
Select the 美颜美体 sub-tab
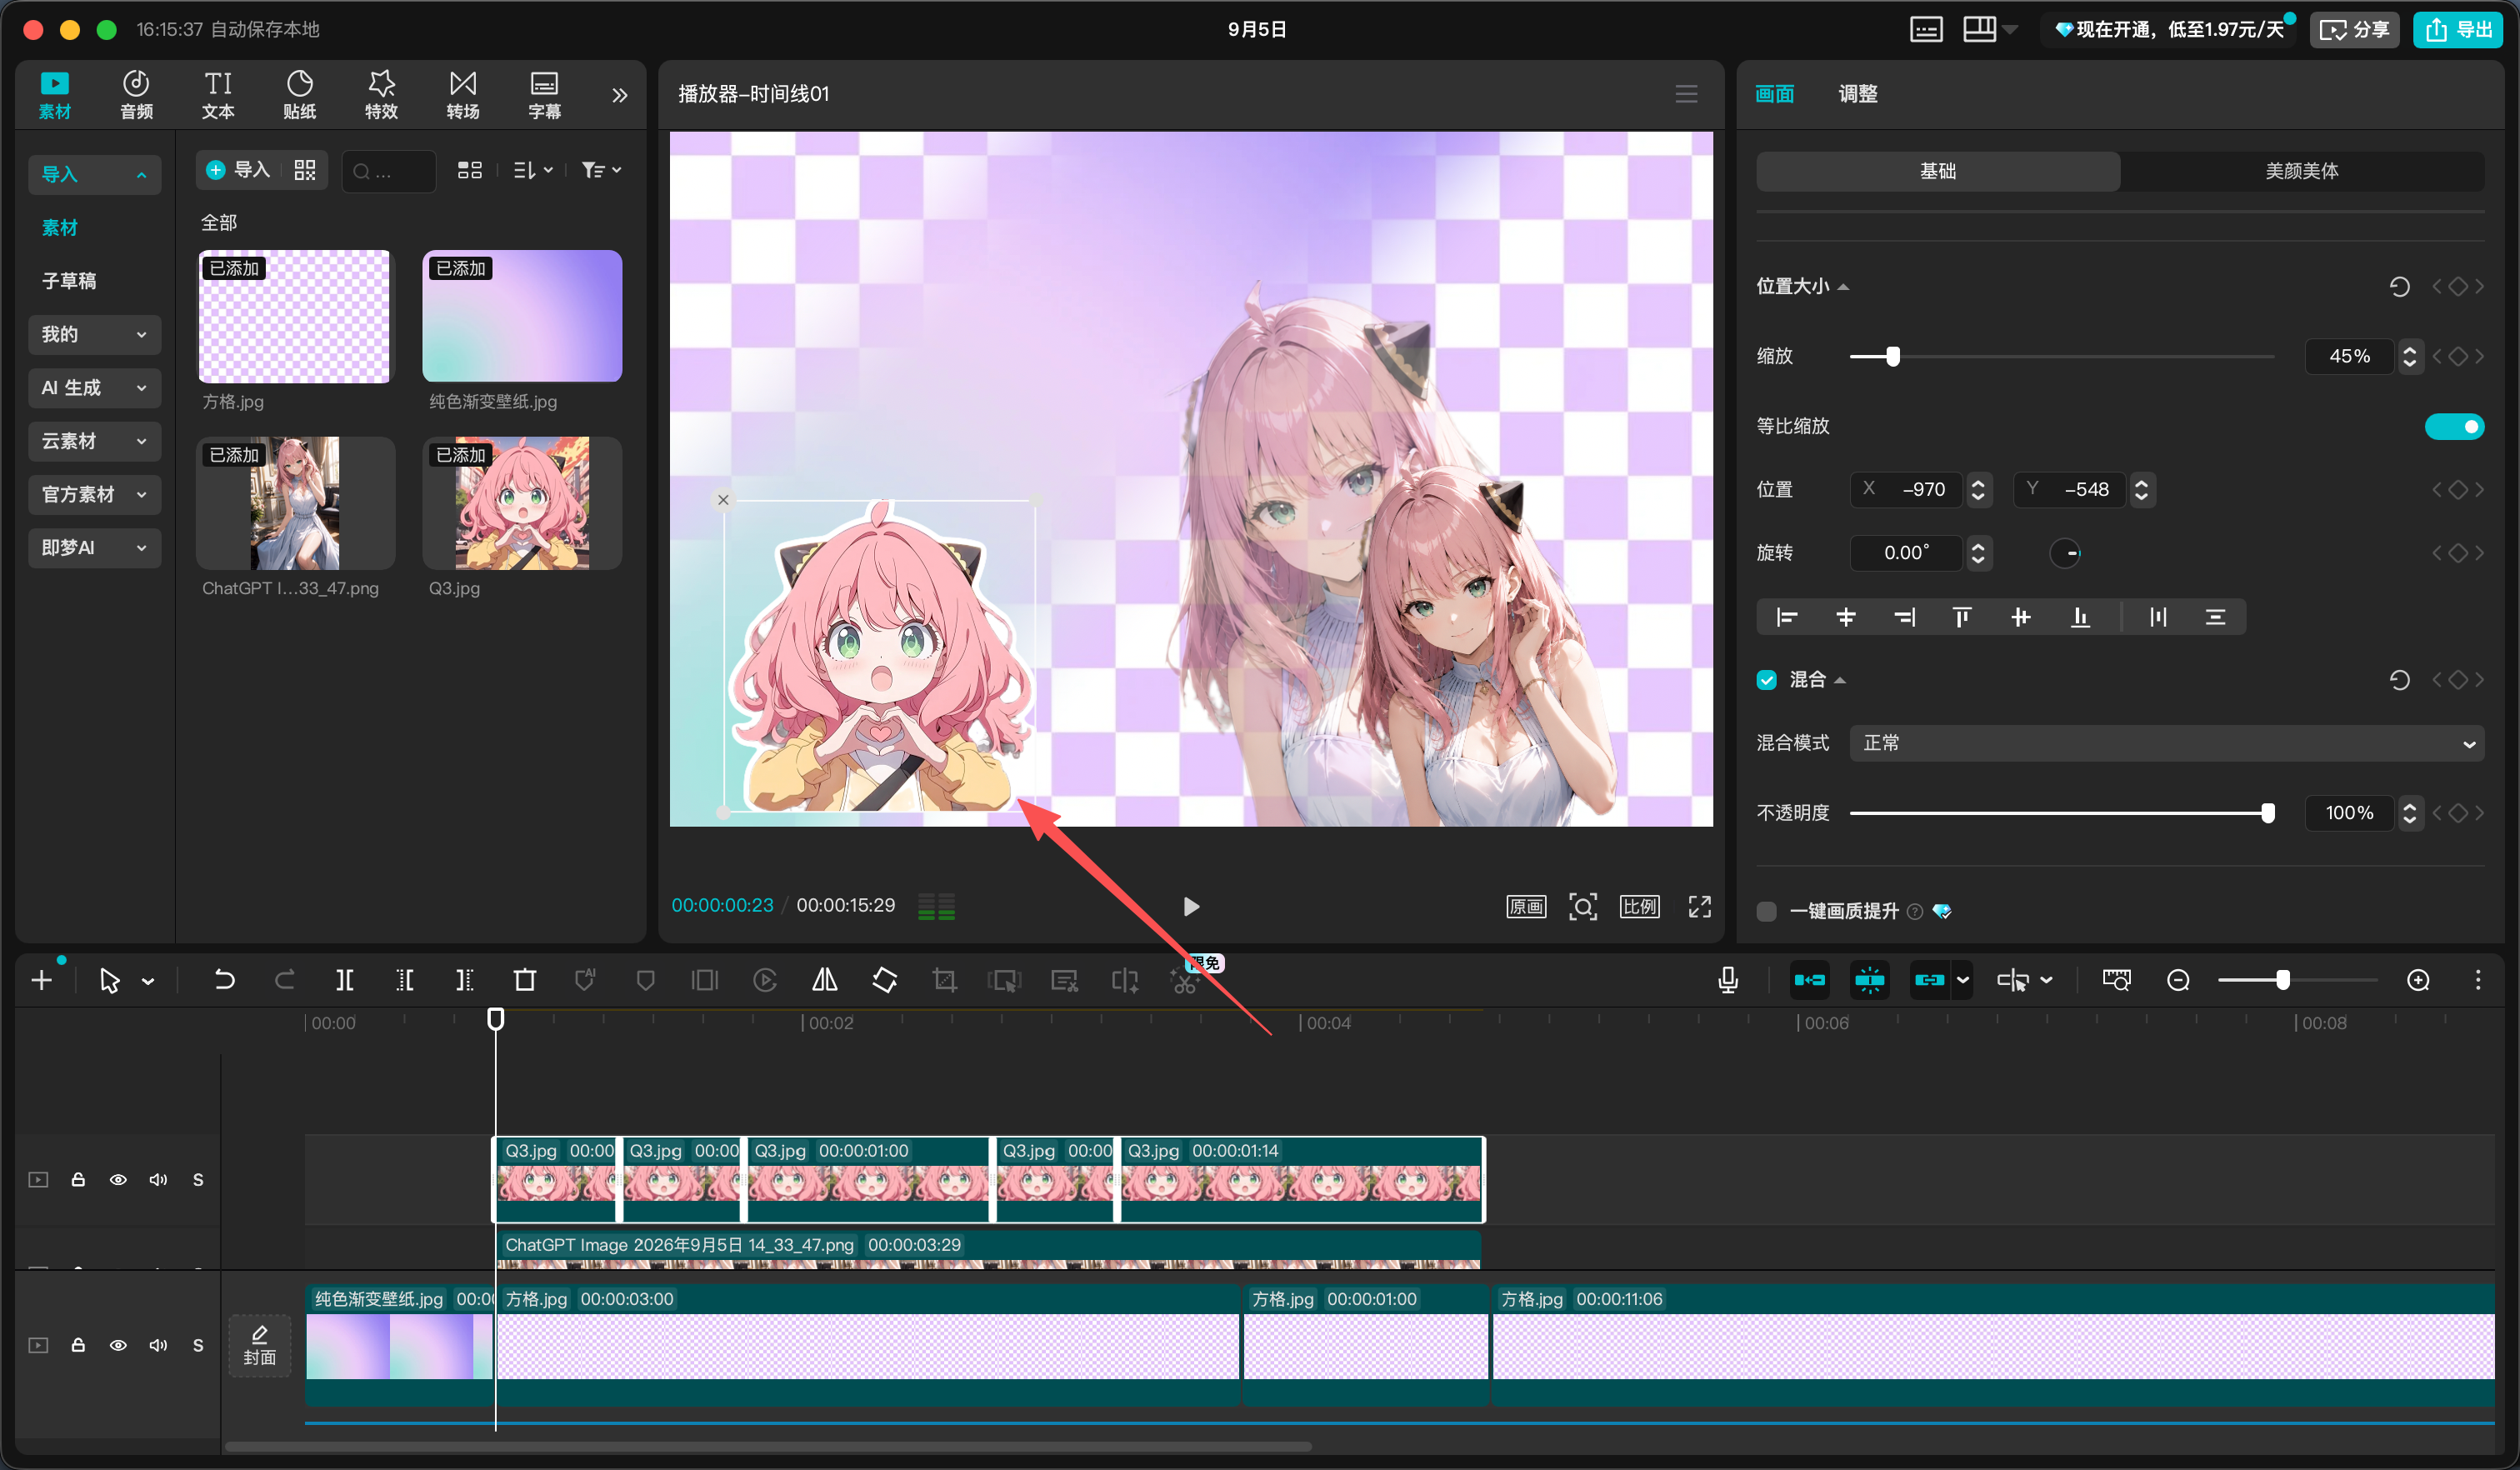[x=2301, y=171]
